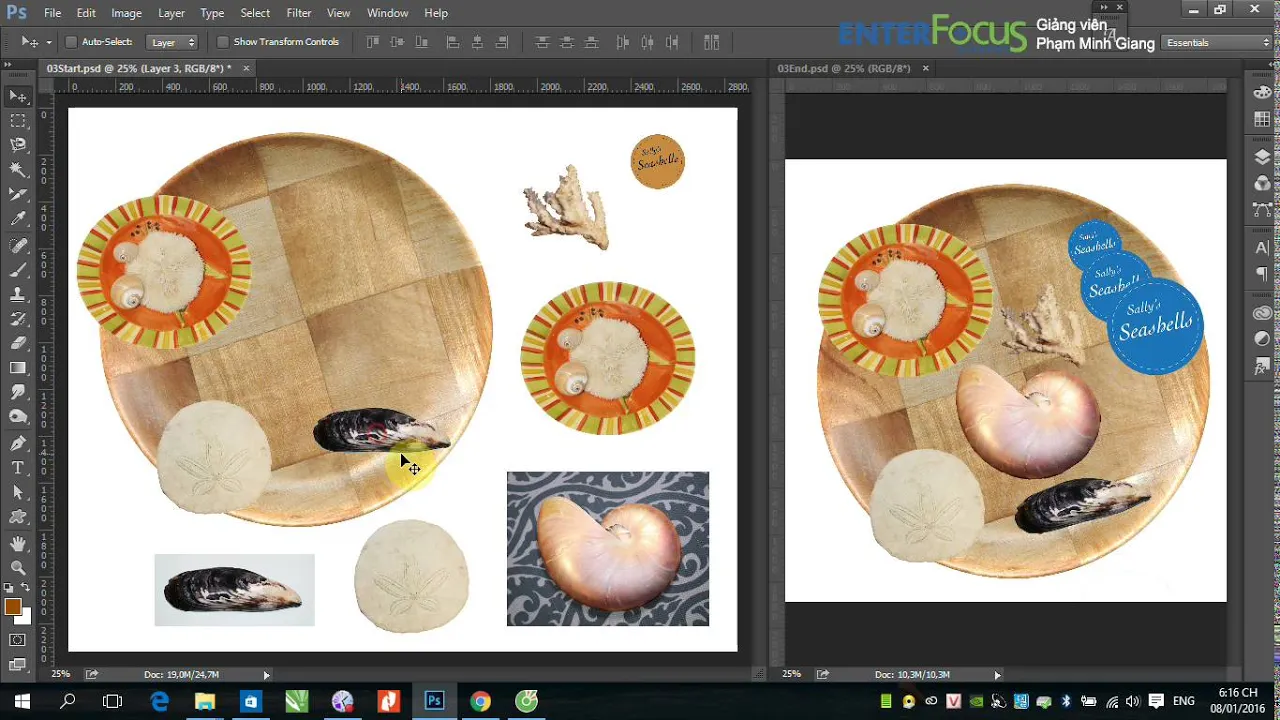
Task: Select the Gradient tool
Action: [x=18, y=369]
